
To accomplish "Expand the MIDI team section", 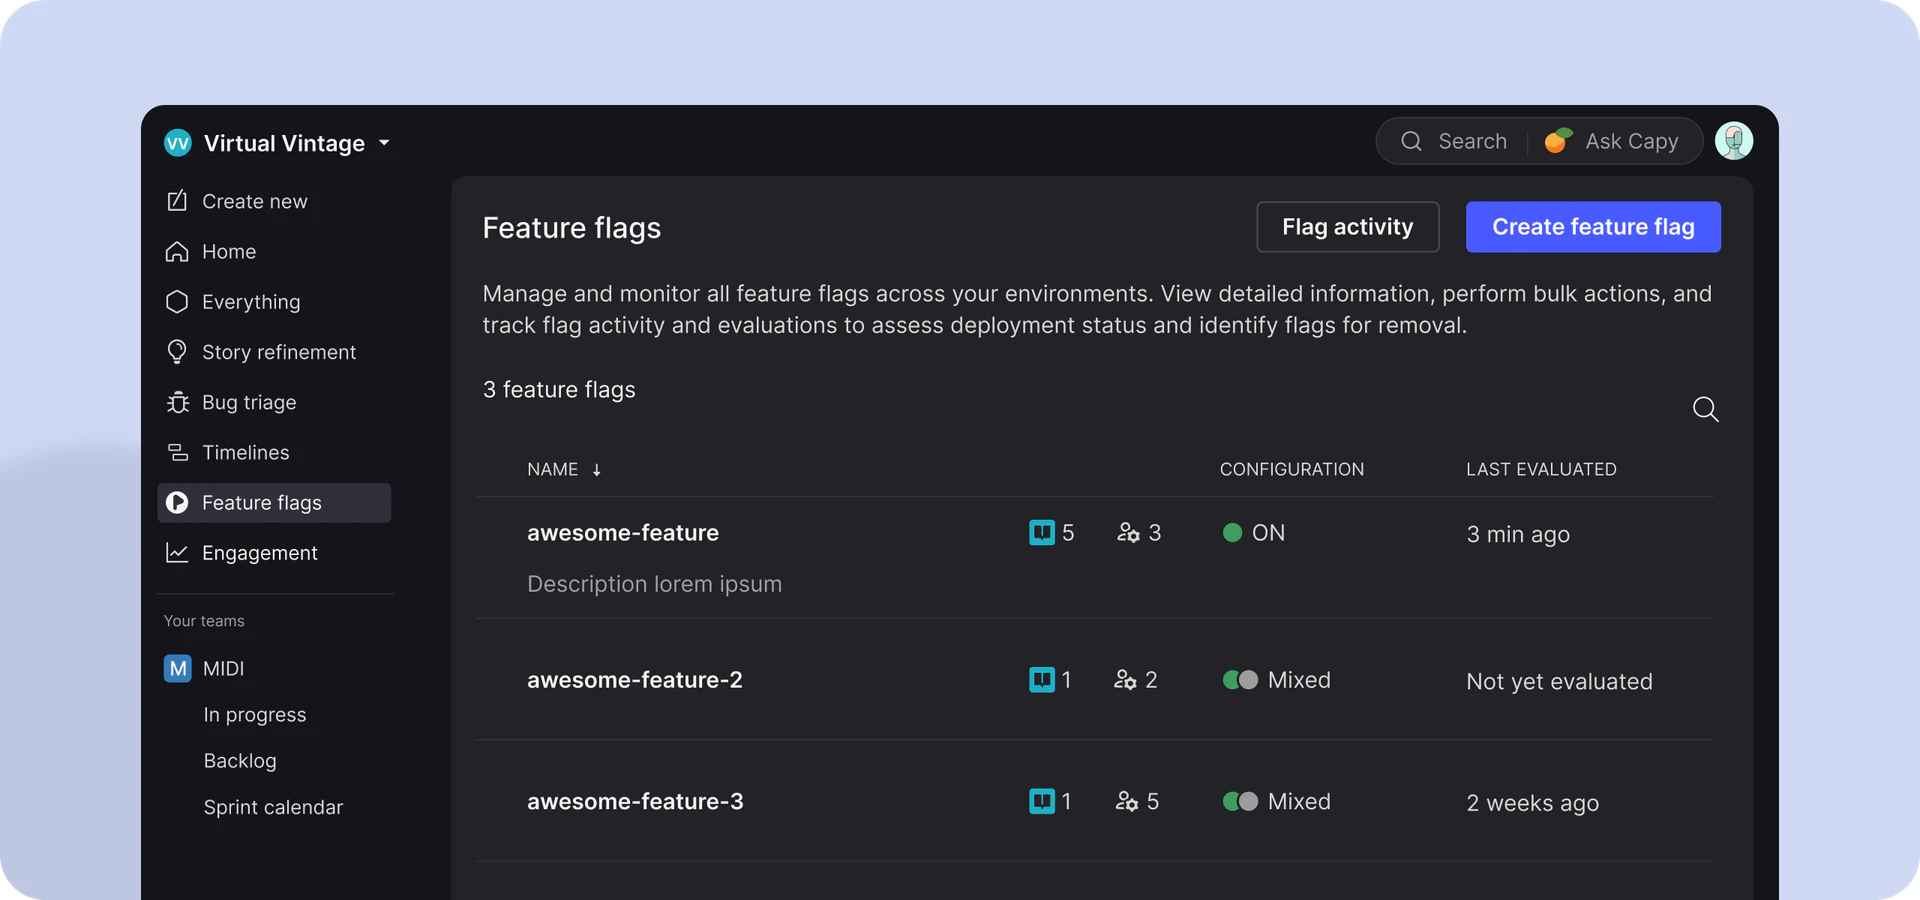I will click(x=223, y=668).
